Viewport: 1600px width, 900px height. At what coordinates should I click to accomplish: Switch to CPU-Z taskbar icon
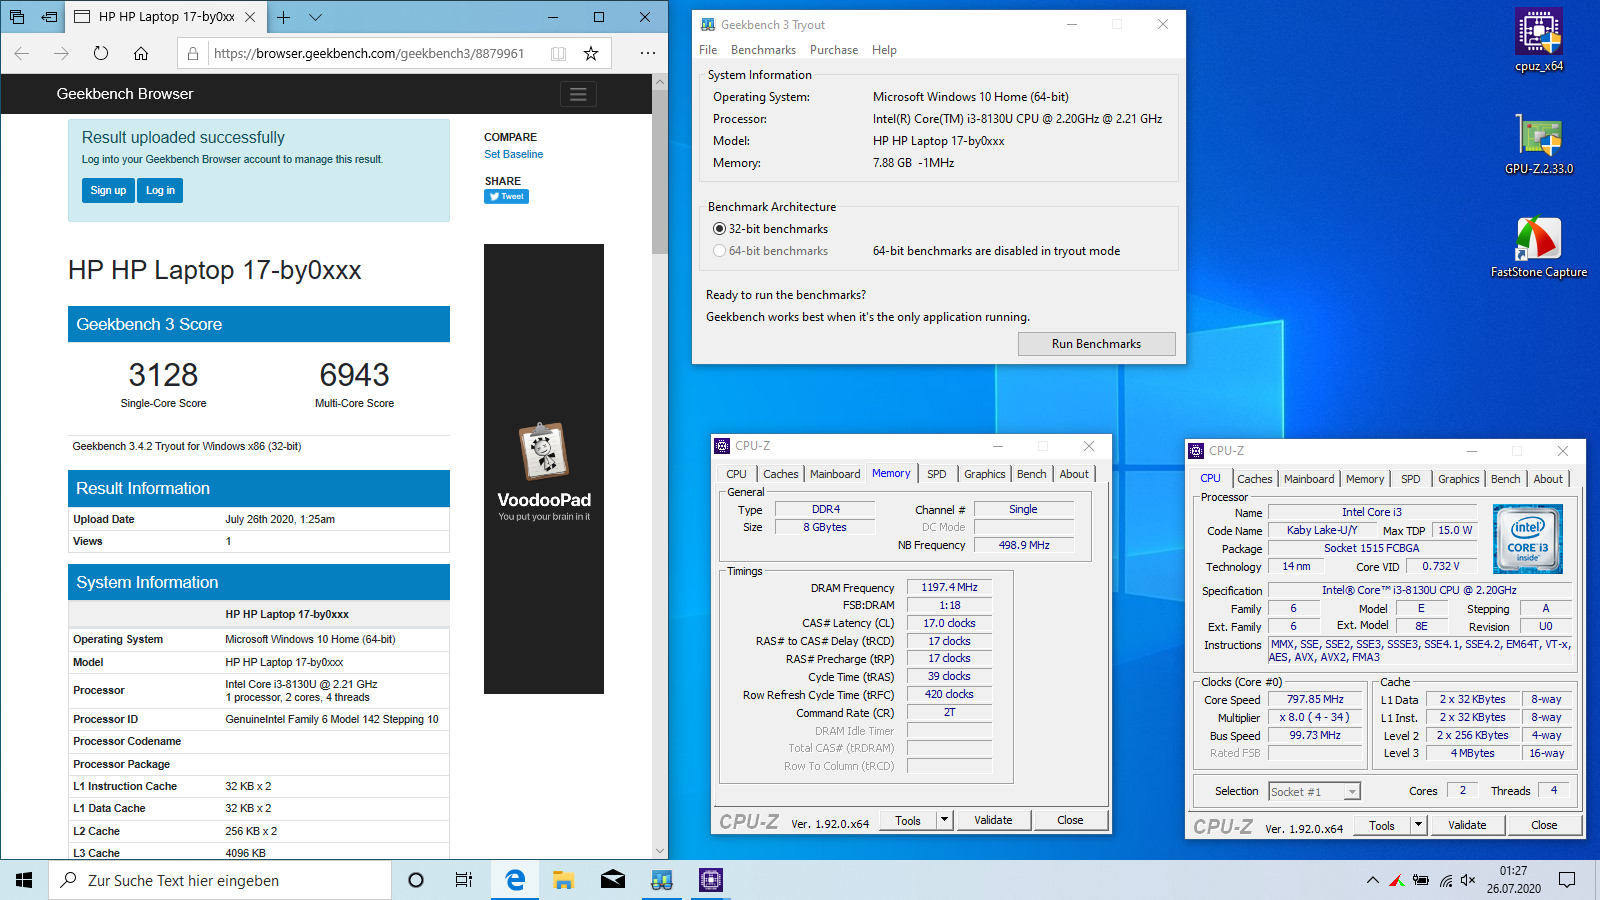click(x=711, y=880)
